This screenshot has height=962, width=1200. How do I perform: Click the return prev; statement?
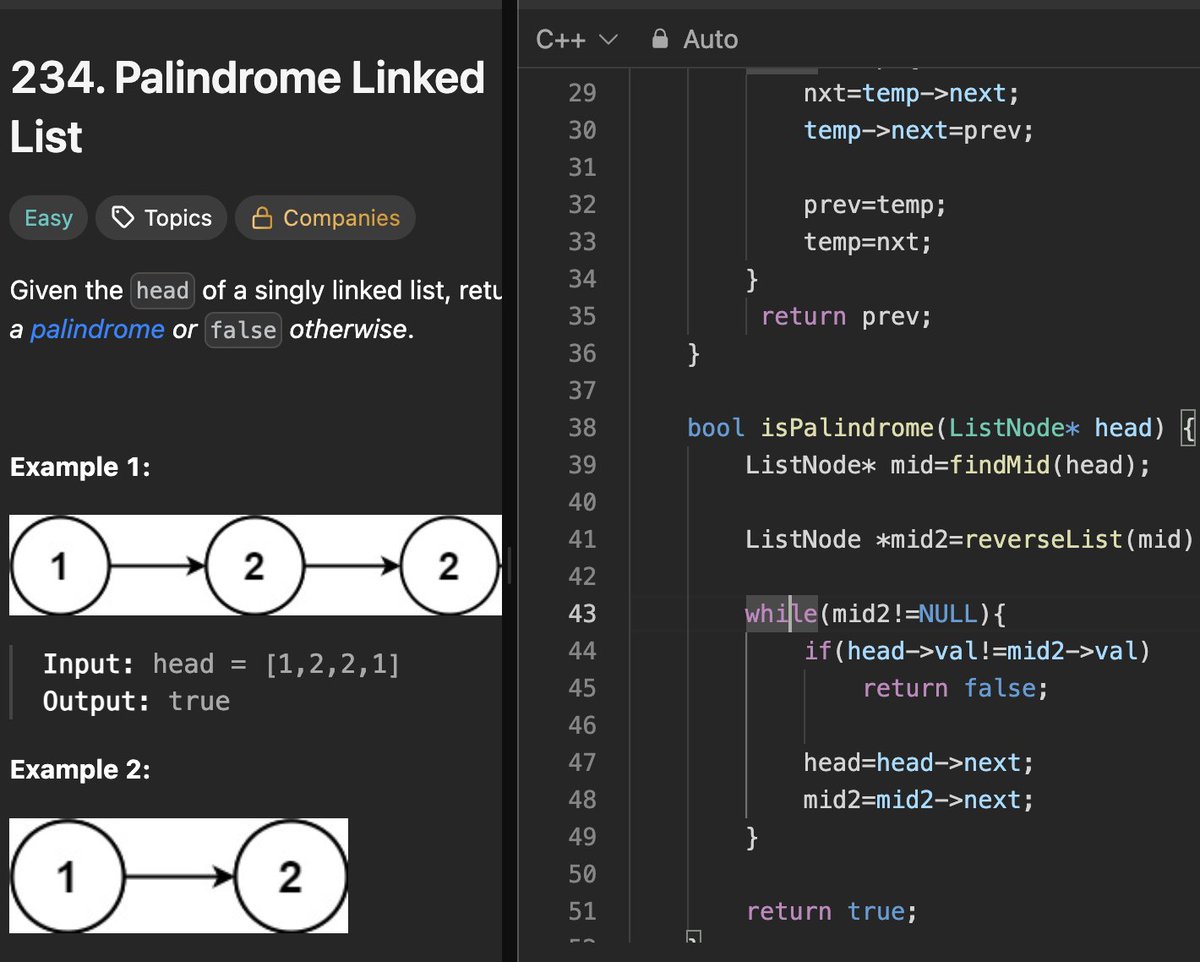coord(846,317)
